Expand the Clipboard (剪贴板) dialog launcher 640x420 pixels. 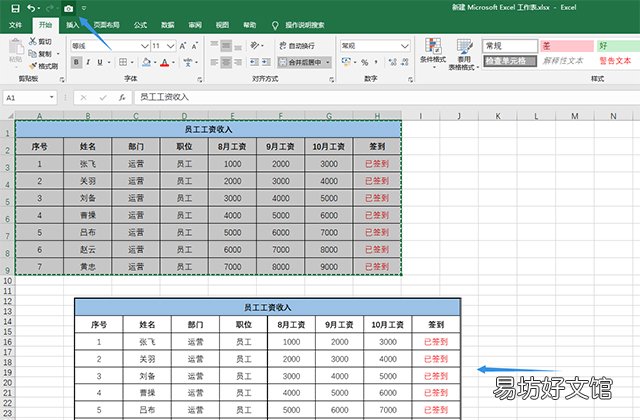(62, 80)
